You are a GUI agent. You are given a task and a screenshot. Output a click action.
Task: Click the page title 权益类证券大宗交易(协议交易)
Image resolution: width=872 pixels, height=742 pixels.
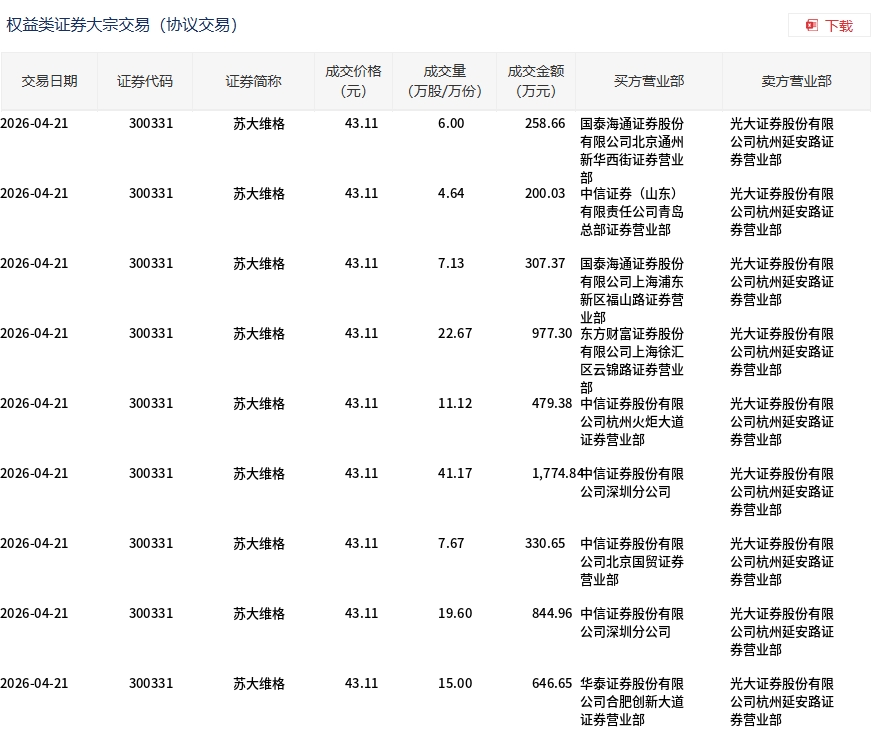point(122,25)
